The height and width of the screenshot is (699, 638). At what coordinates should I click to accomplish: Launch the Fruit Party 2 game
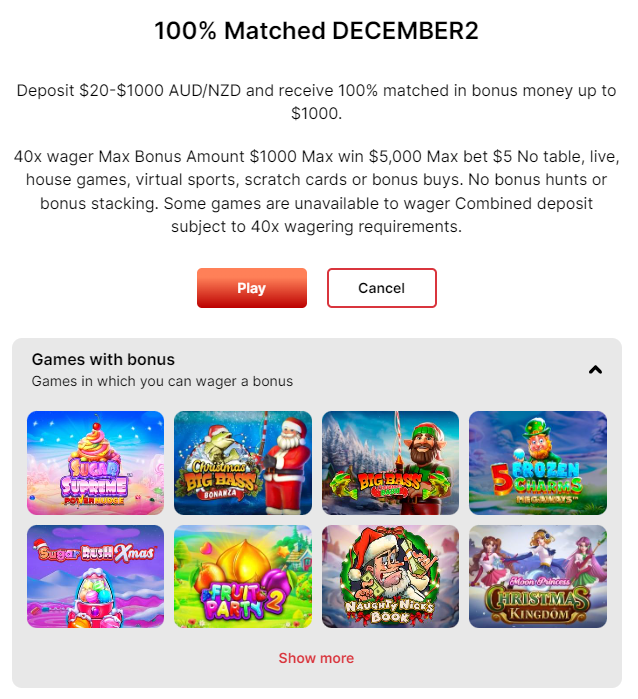[x=243, y=576]
